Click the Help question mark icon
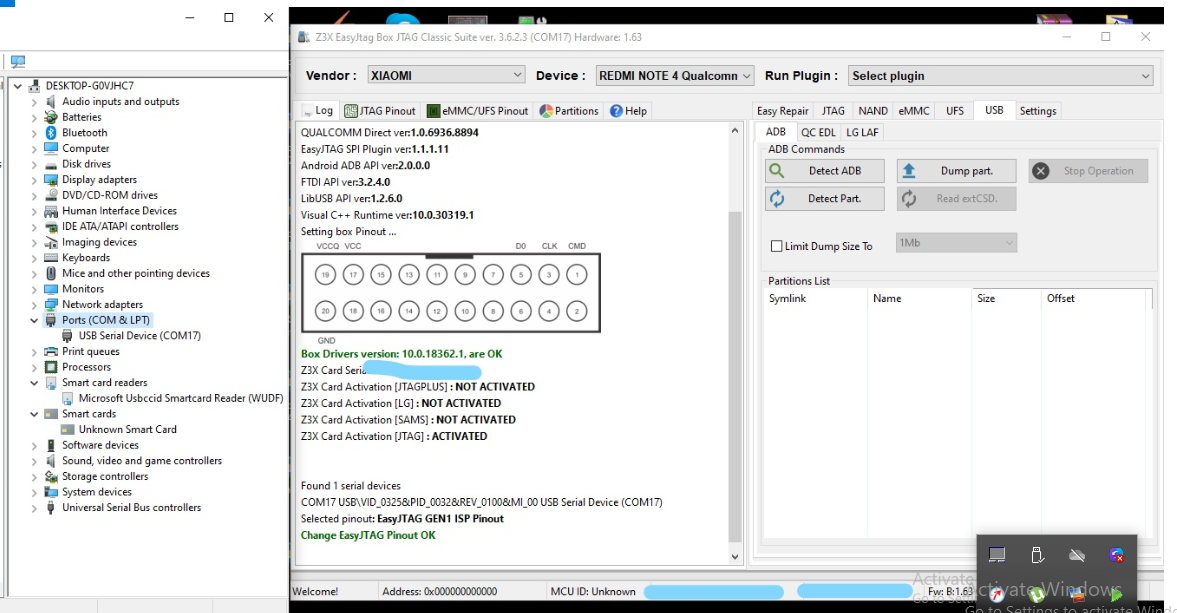This screenshot has height=613, width=1177. pyautogui.click(x=616, y=111)
